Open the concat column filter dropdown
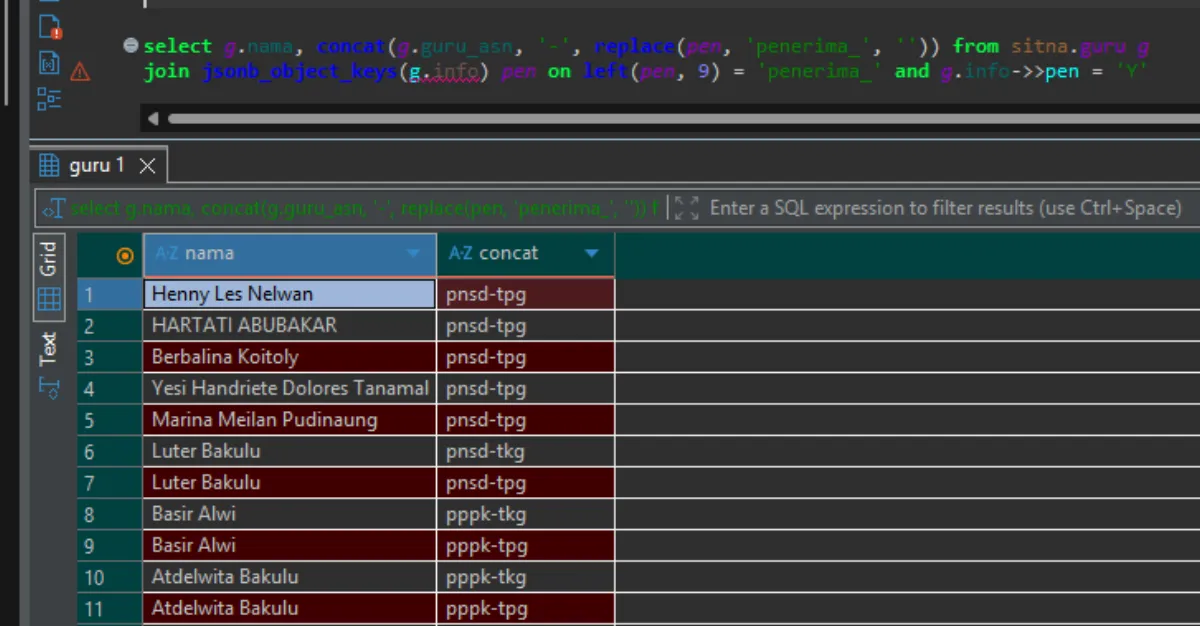 [x=591, y=254]
